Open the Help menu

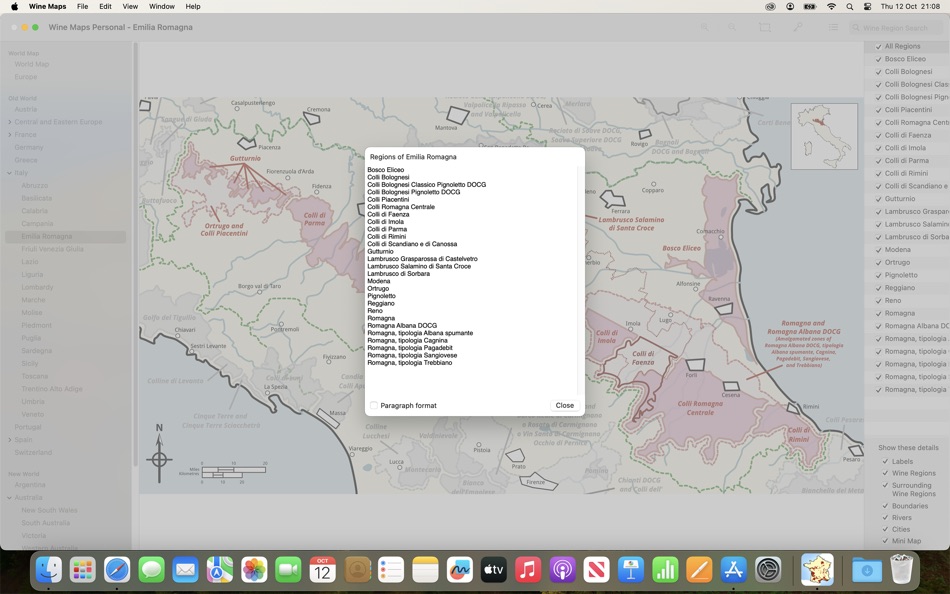pyautogui.click(x=193, y=7)
